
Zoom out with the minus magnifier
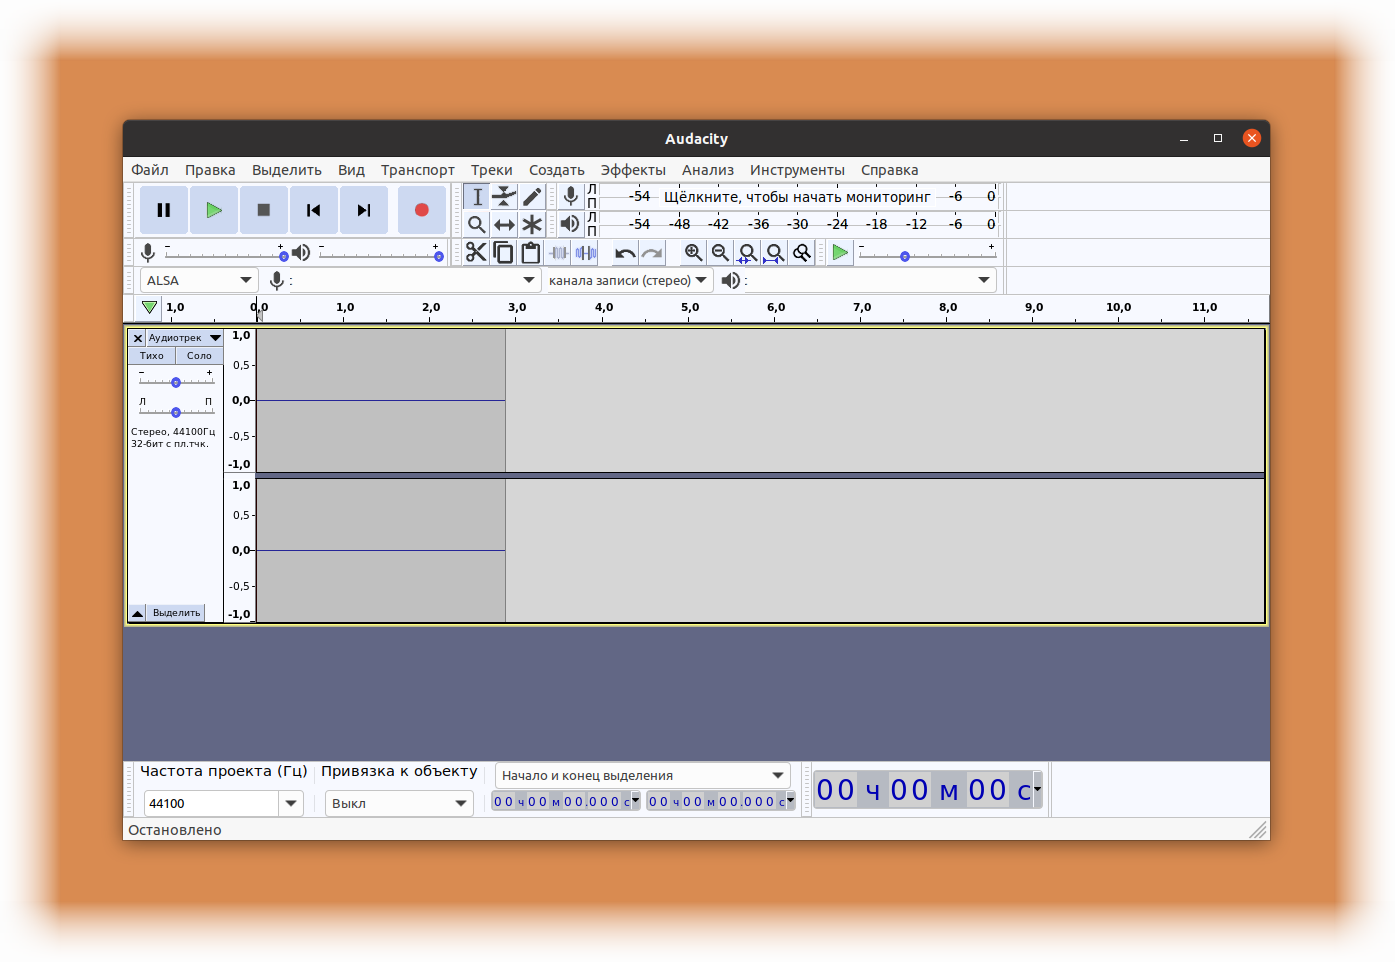pyautogui.click(x=720, y=253)
